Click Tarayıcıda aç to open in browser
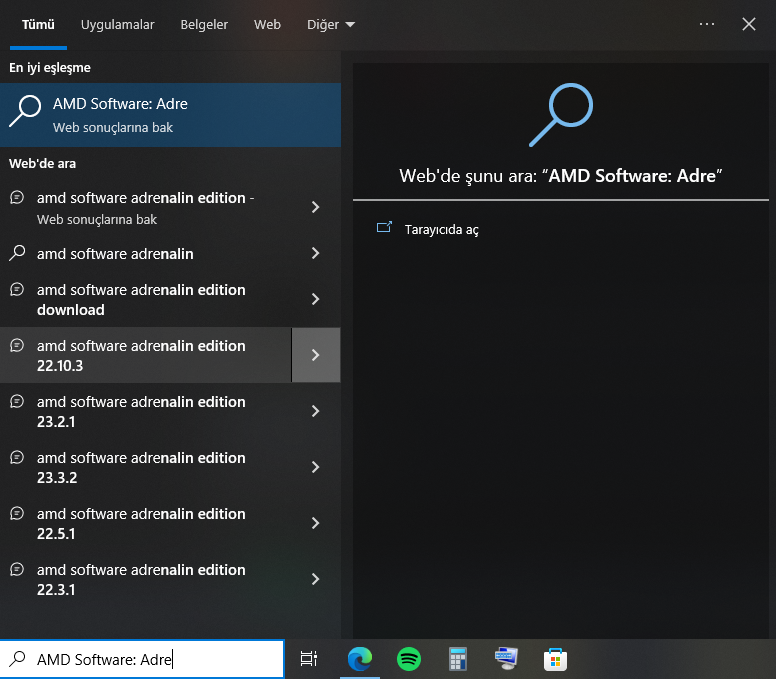776x679 pixels. (441, 229)
